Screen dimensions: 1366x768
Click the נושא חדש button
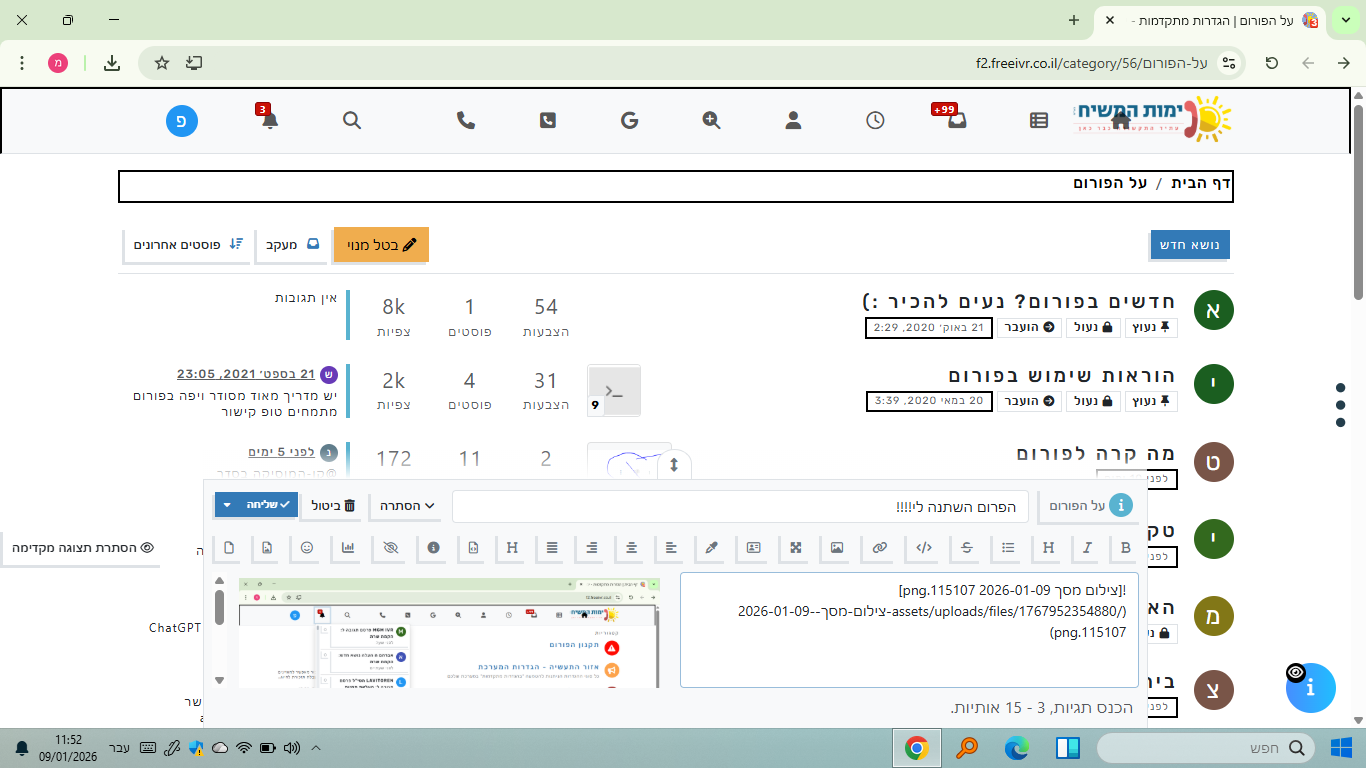[1189, 245]
